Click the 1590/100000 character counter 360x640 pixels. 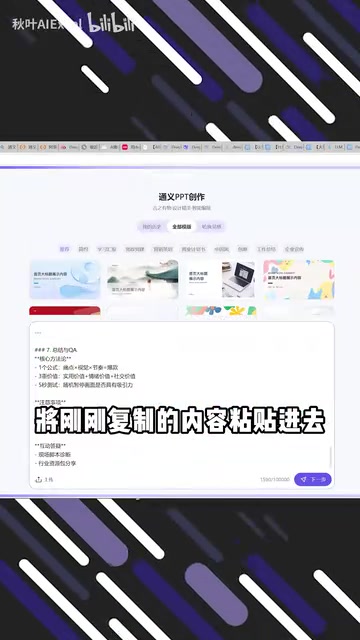tap(275, 480)
